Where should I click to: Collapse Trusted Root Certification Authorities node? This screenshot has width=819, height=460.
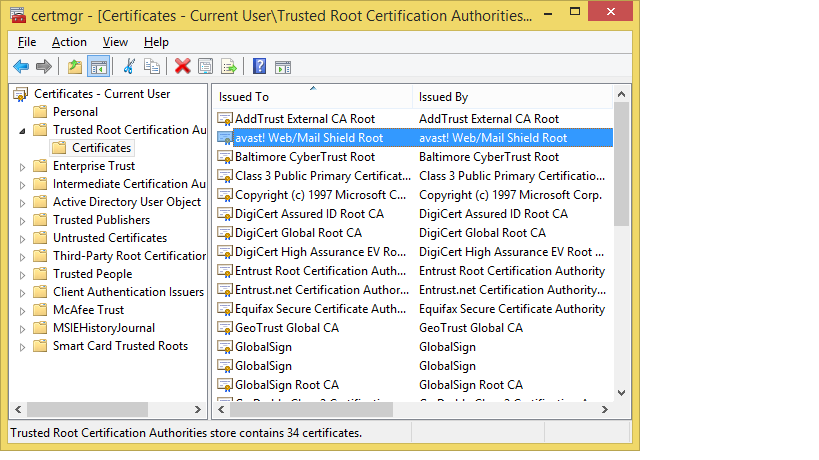tap(22, 131)
